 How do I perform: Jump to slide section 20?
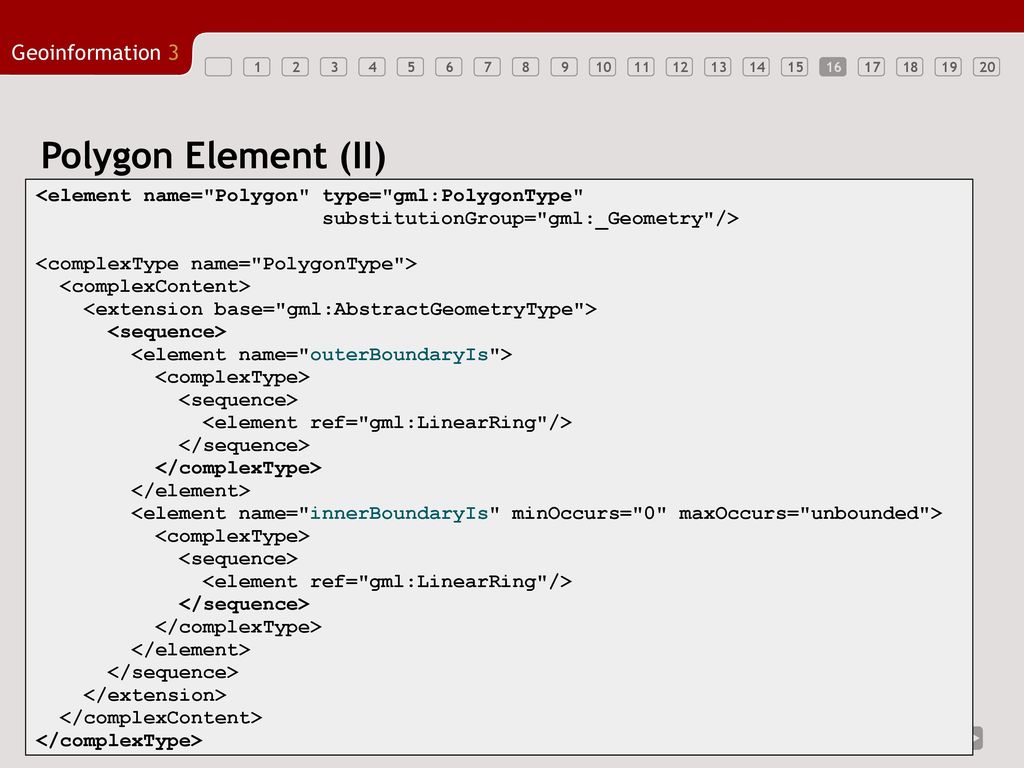pyautogui.click(x=987, y=67)
